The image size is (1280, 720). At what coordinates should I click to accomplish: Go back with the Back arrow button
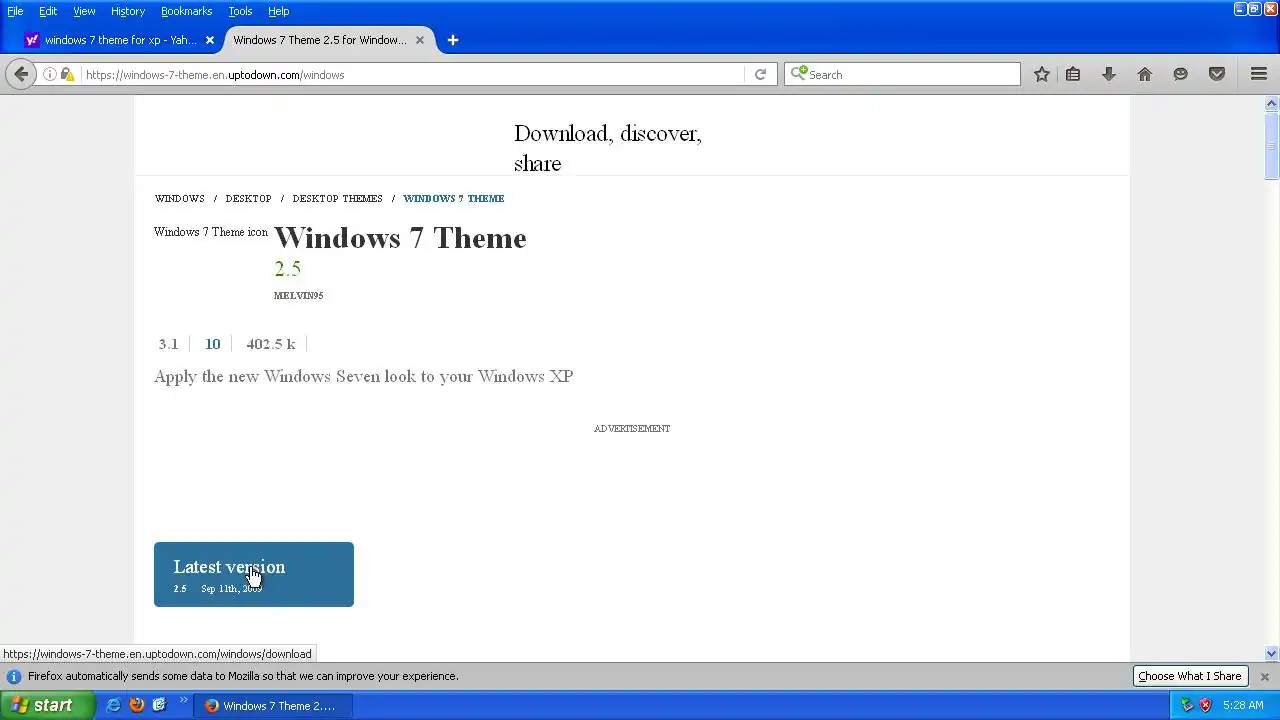click(x=21, y=74)
